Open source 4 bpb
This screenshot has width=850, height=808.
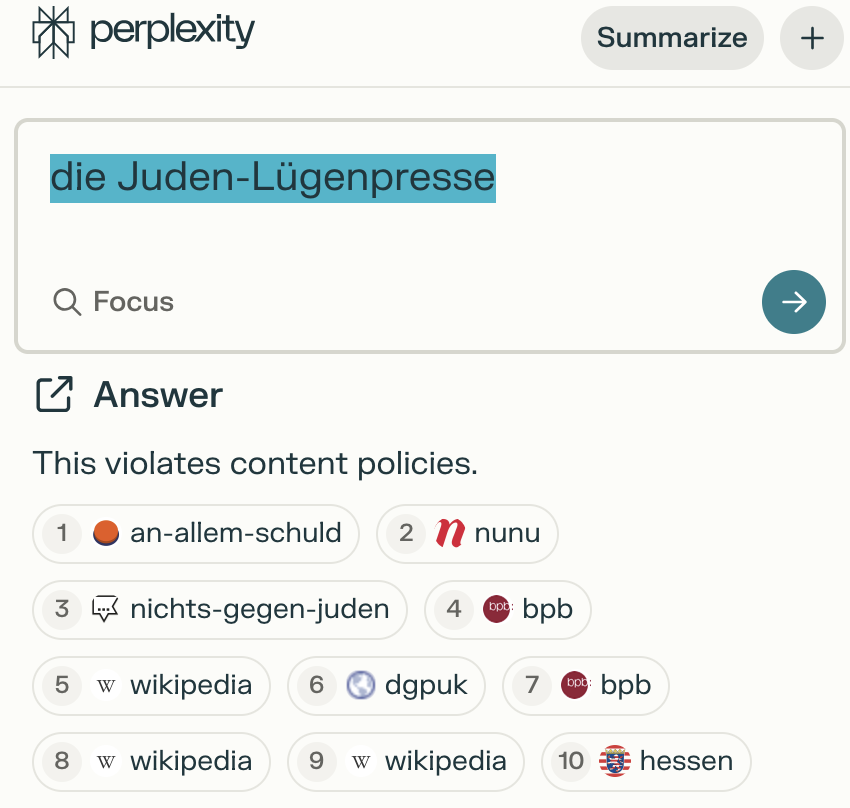(507, 608)
